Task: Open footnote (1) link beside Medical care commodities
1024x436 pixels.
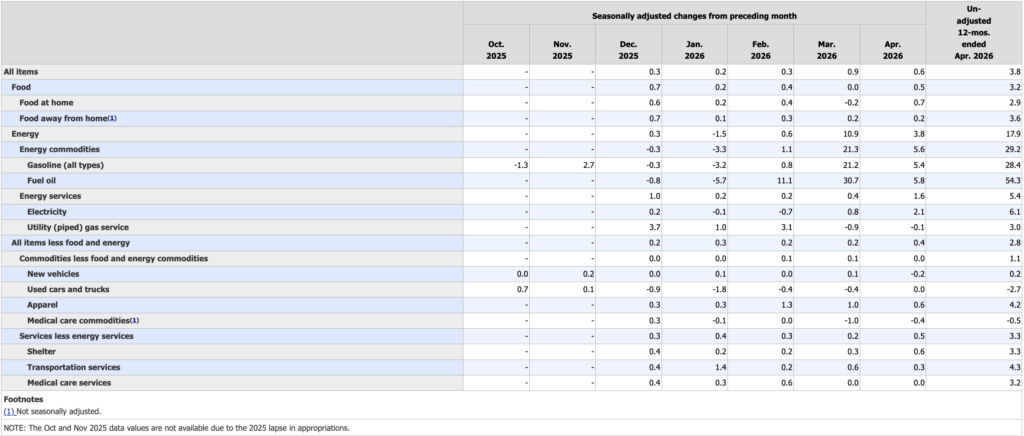Action: click(135, 320)
